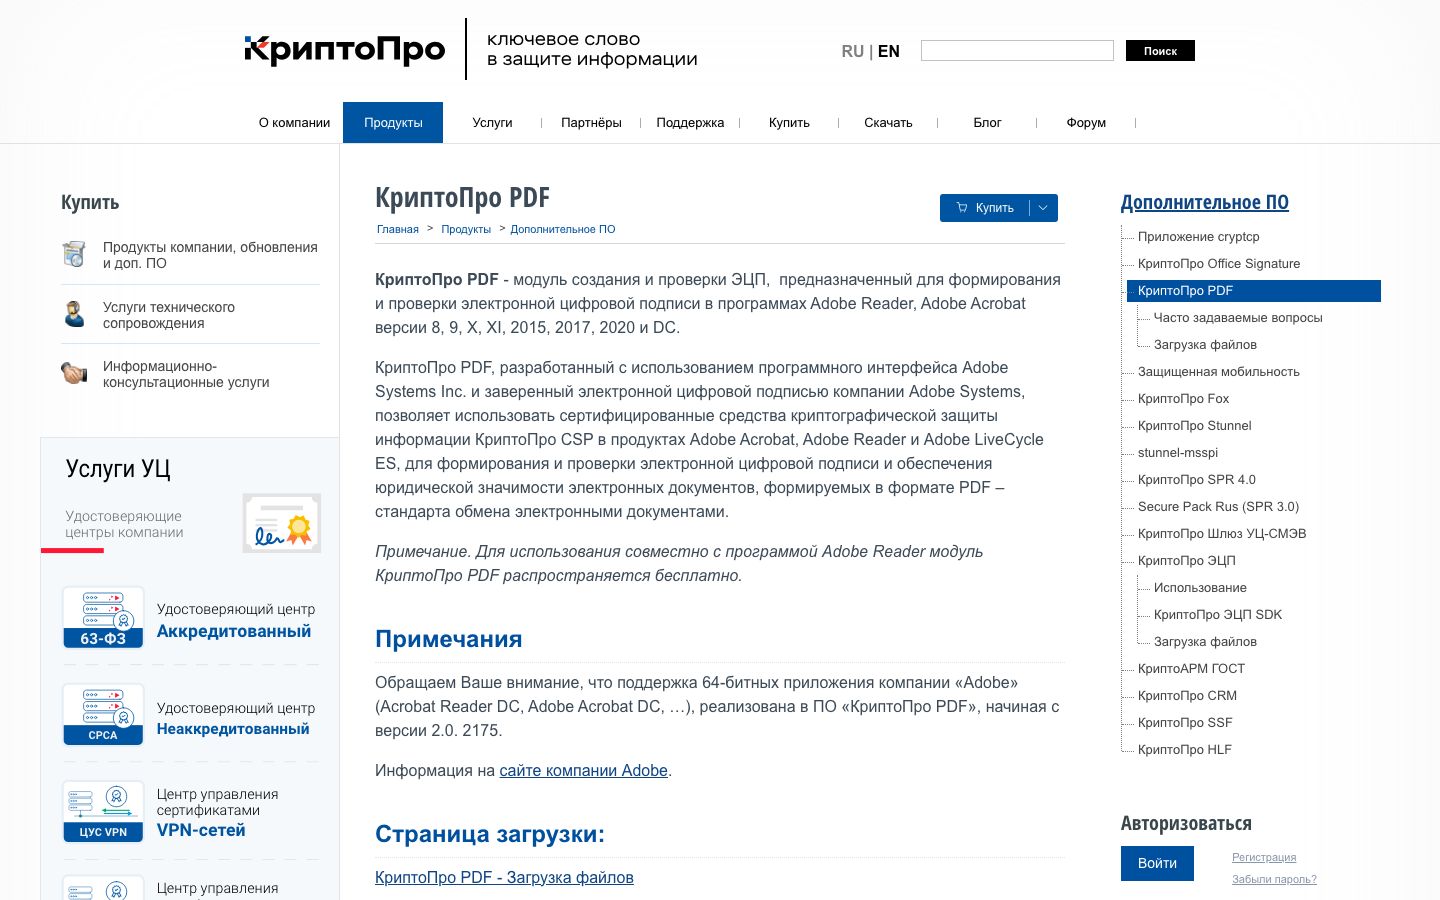
Task: Click the Забыли пароль? link
Action: coord(1274,880)
